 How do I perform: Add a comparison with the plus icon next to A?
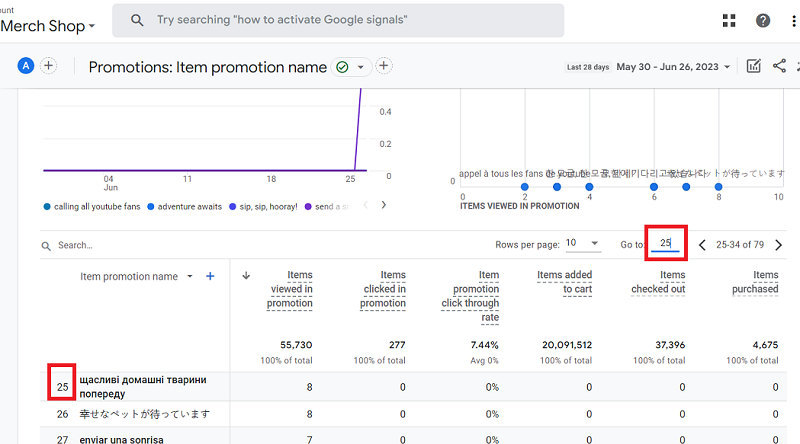(48, 66)
